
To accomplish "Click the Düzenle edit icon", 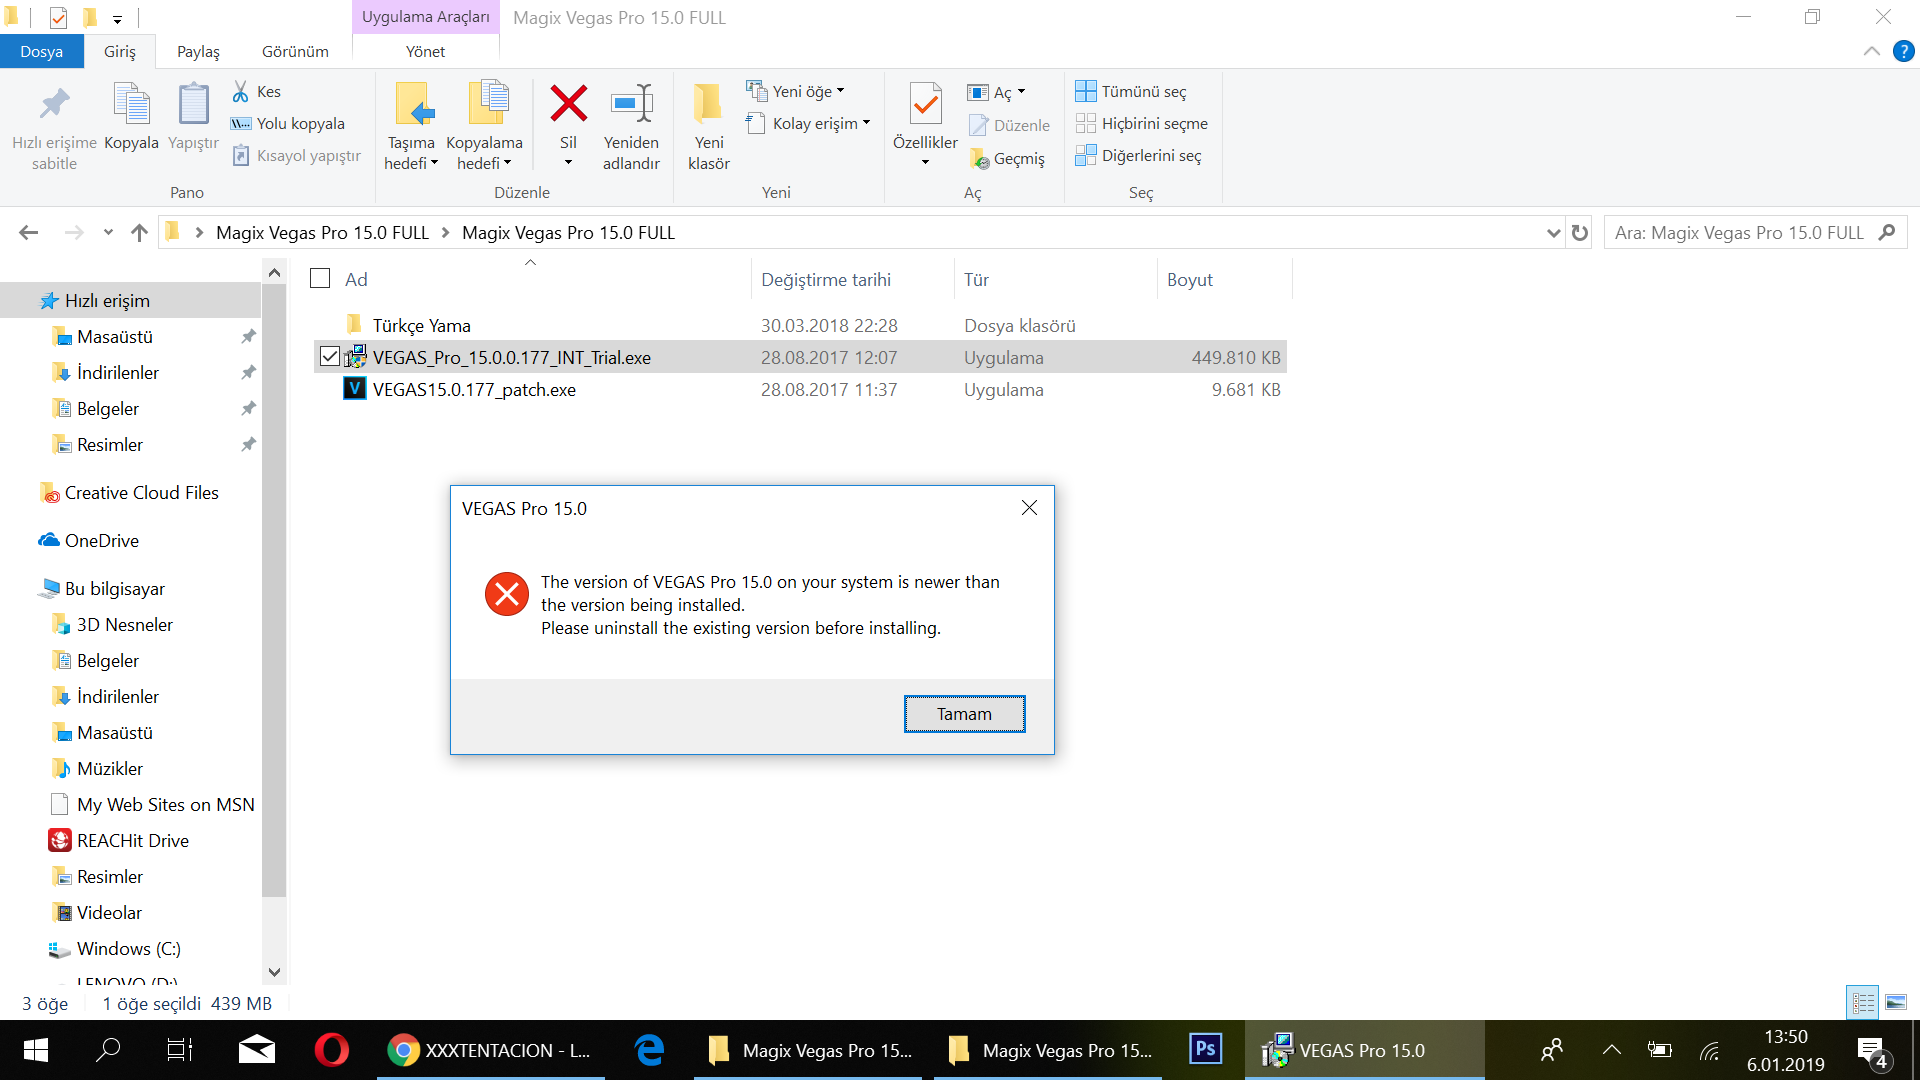I will [979, 125].
